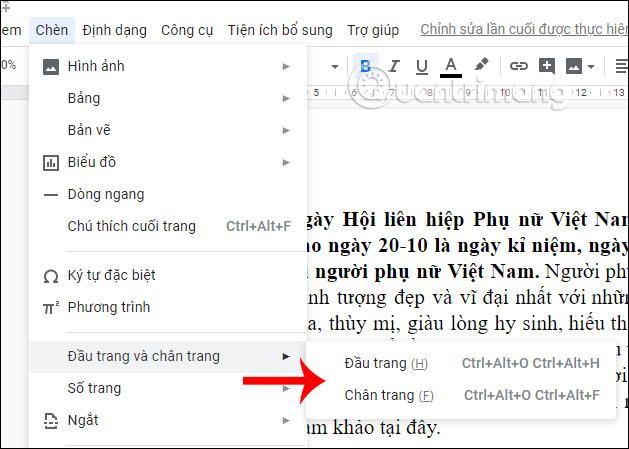
Task: Choose Ký tự đặc biệt entry
Action: tap(168, 275)
